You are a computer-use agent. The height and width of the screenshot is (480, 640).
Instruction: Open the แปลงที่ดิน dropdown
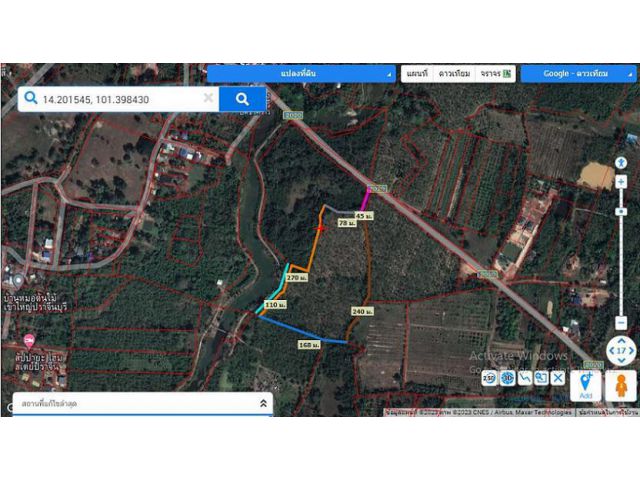click(x=301, y=74)
